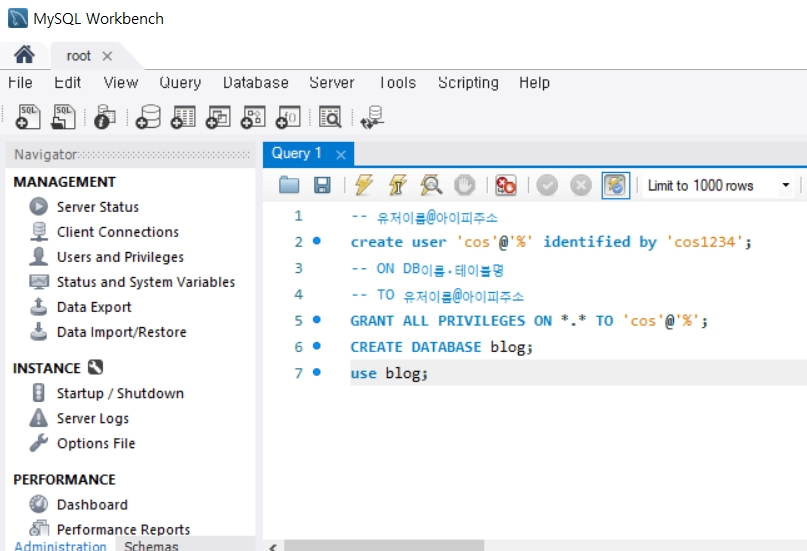Open the Scripting menu
Screen dimensions: 807x551
tap(468, 83)
